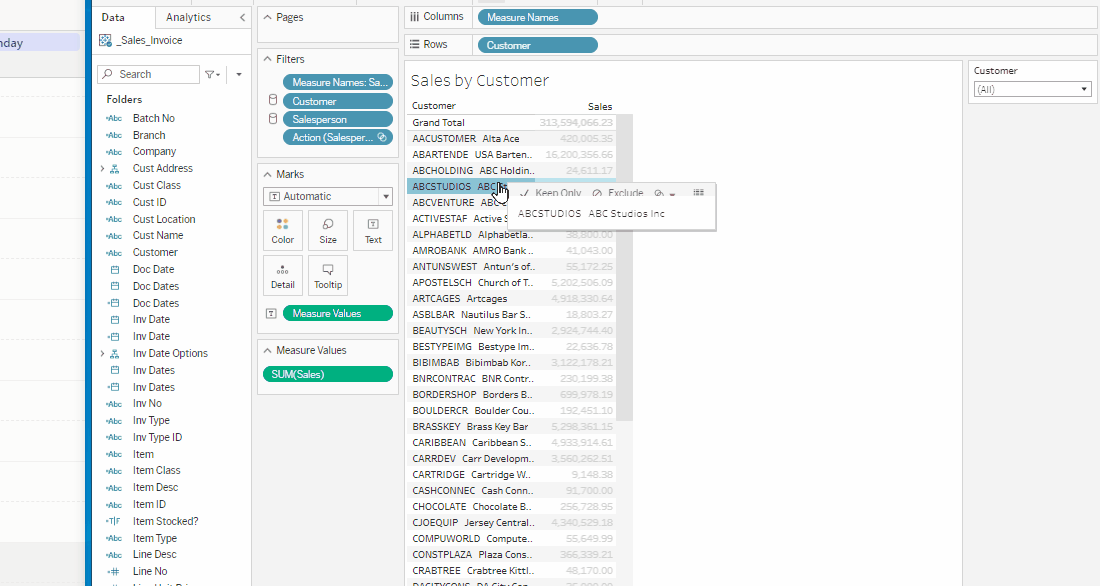
Task: Click Exclude in the tooltip
Action: [x=619, y=193]
